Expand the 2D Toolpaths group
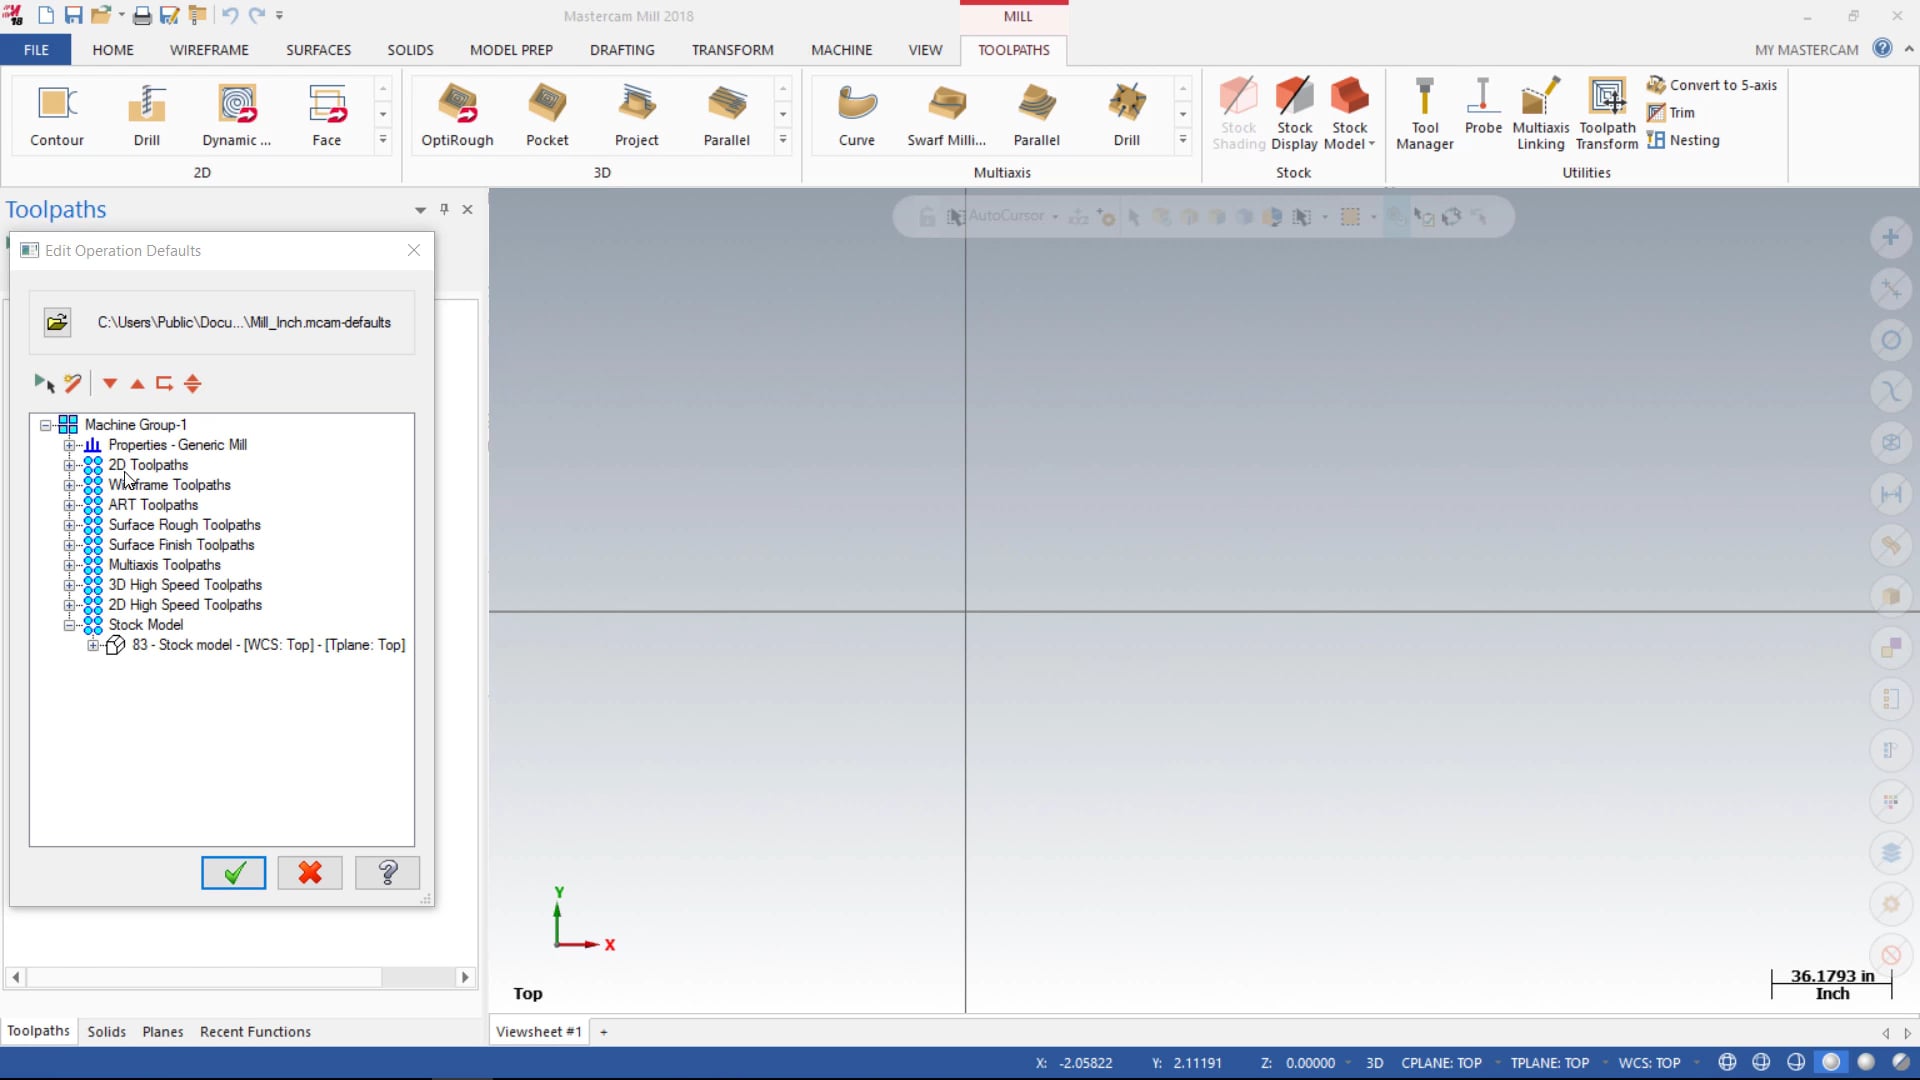 [x=69, y=465]
